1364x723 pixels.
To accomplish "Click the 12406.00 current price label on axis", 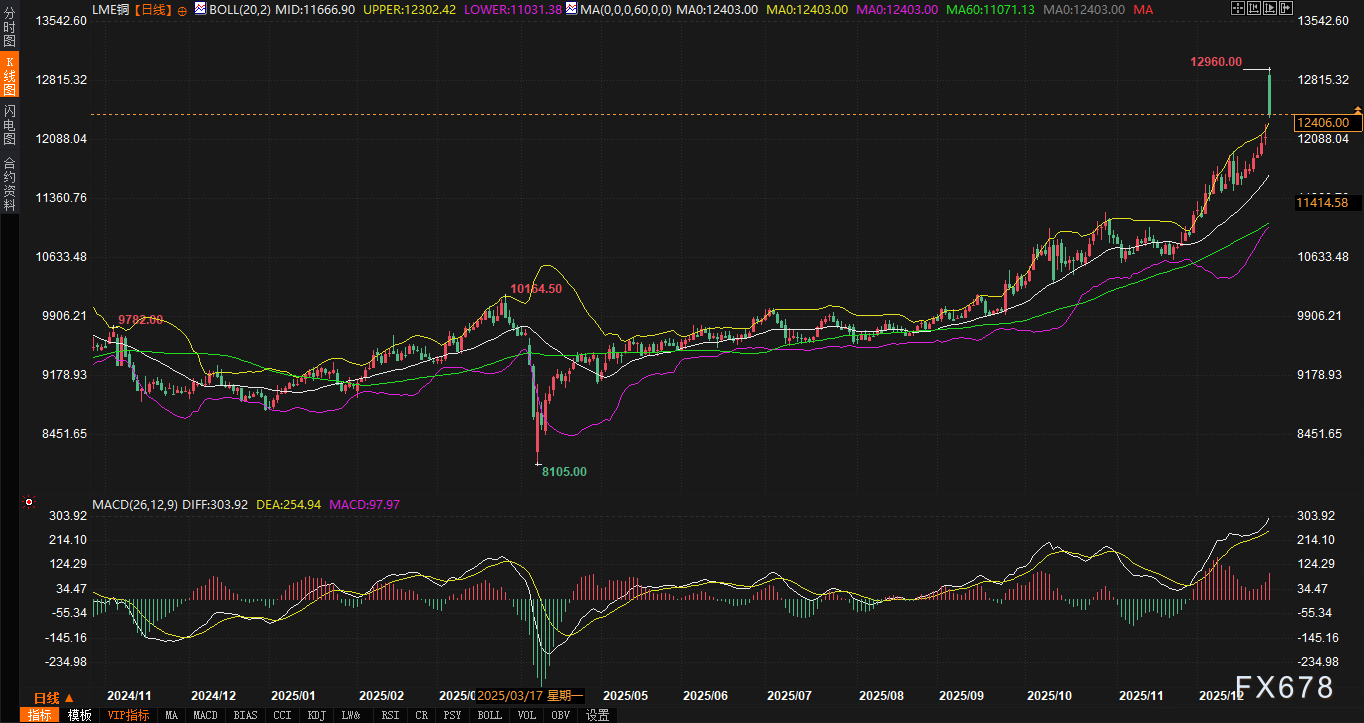I will pos(1322,123).
